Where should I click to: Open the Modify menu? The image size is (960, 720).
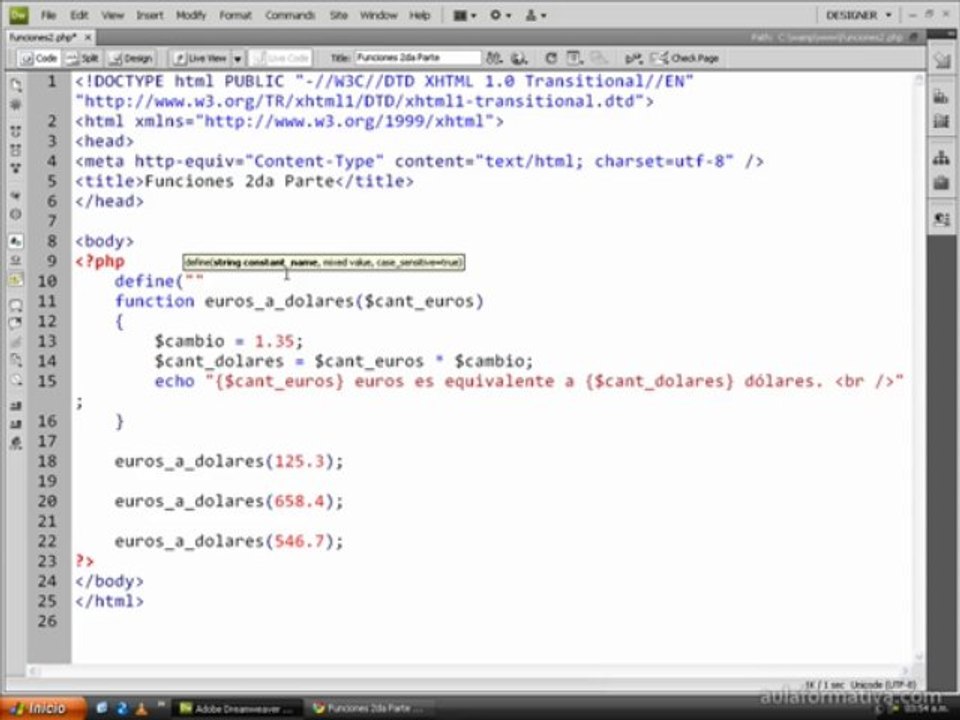pyautogui.click(x=191, y=15)
